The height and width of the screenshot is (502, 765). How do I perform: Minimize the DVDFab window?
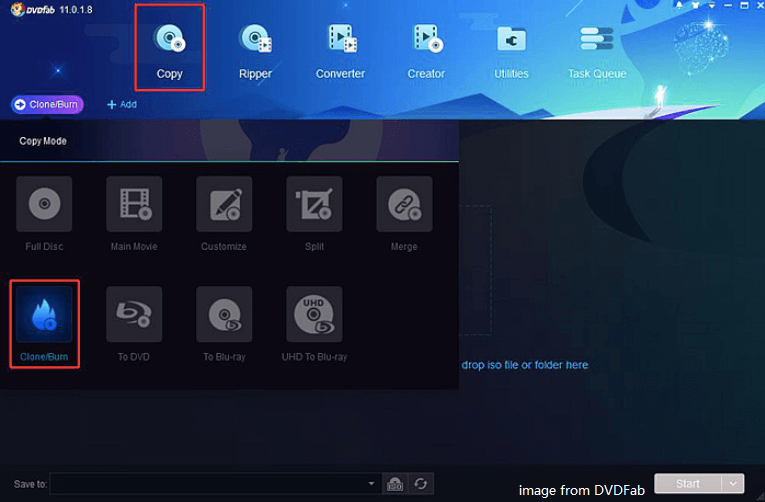pos(728,5)
